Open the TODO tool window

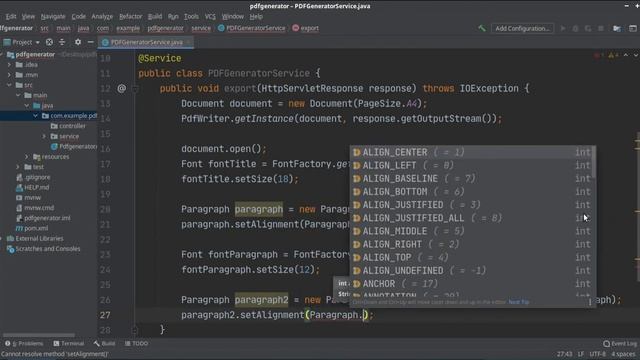(136, 344)
